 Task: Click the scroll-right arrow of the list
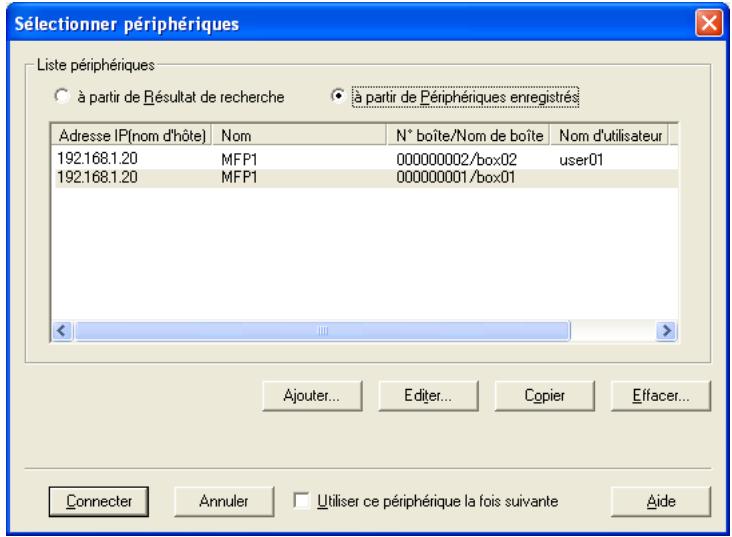tap(666, 331)
